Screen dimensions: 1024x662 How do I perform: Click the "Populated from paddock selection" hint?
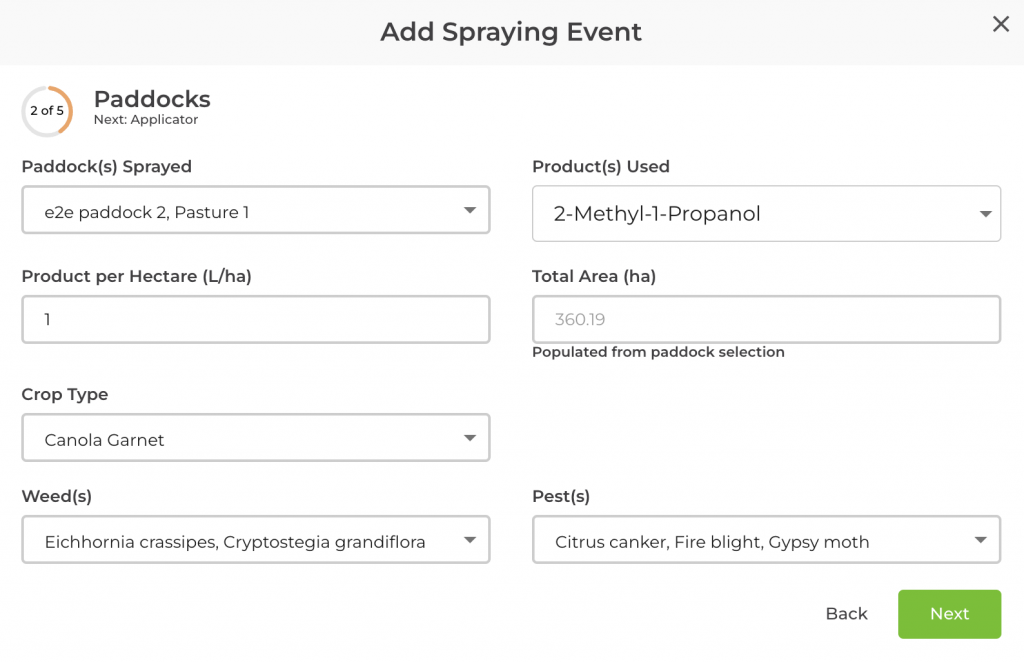click(658, 352)
